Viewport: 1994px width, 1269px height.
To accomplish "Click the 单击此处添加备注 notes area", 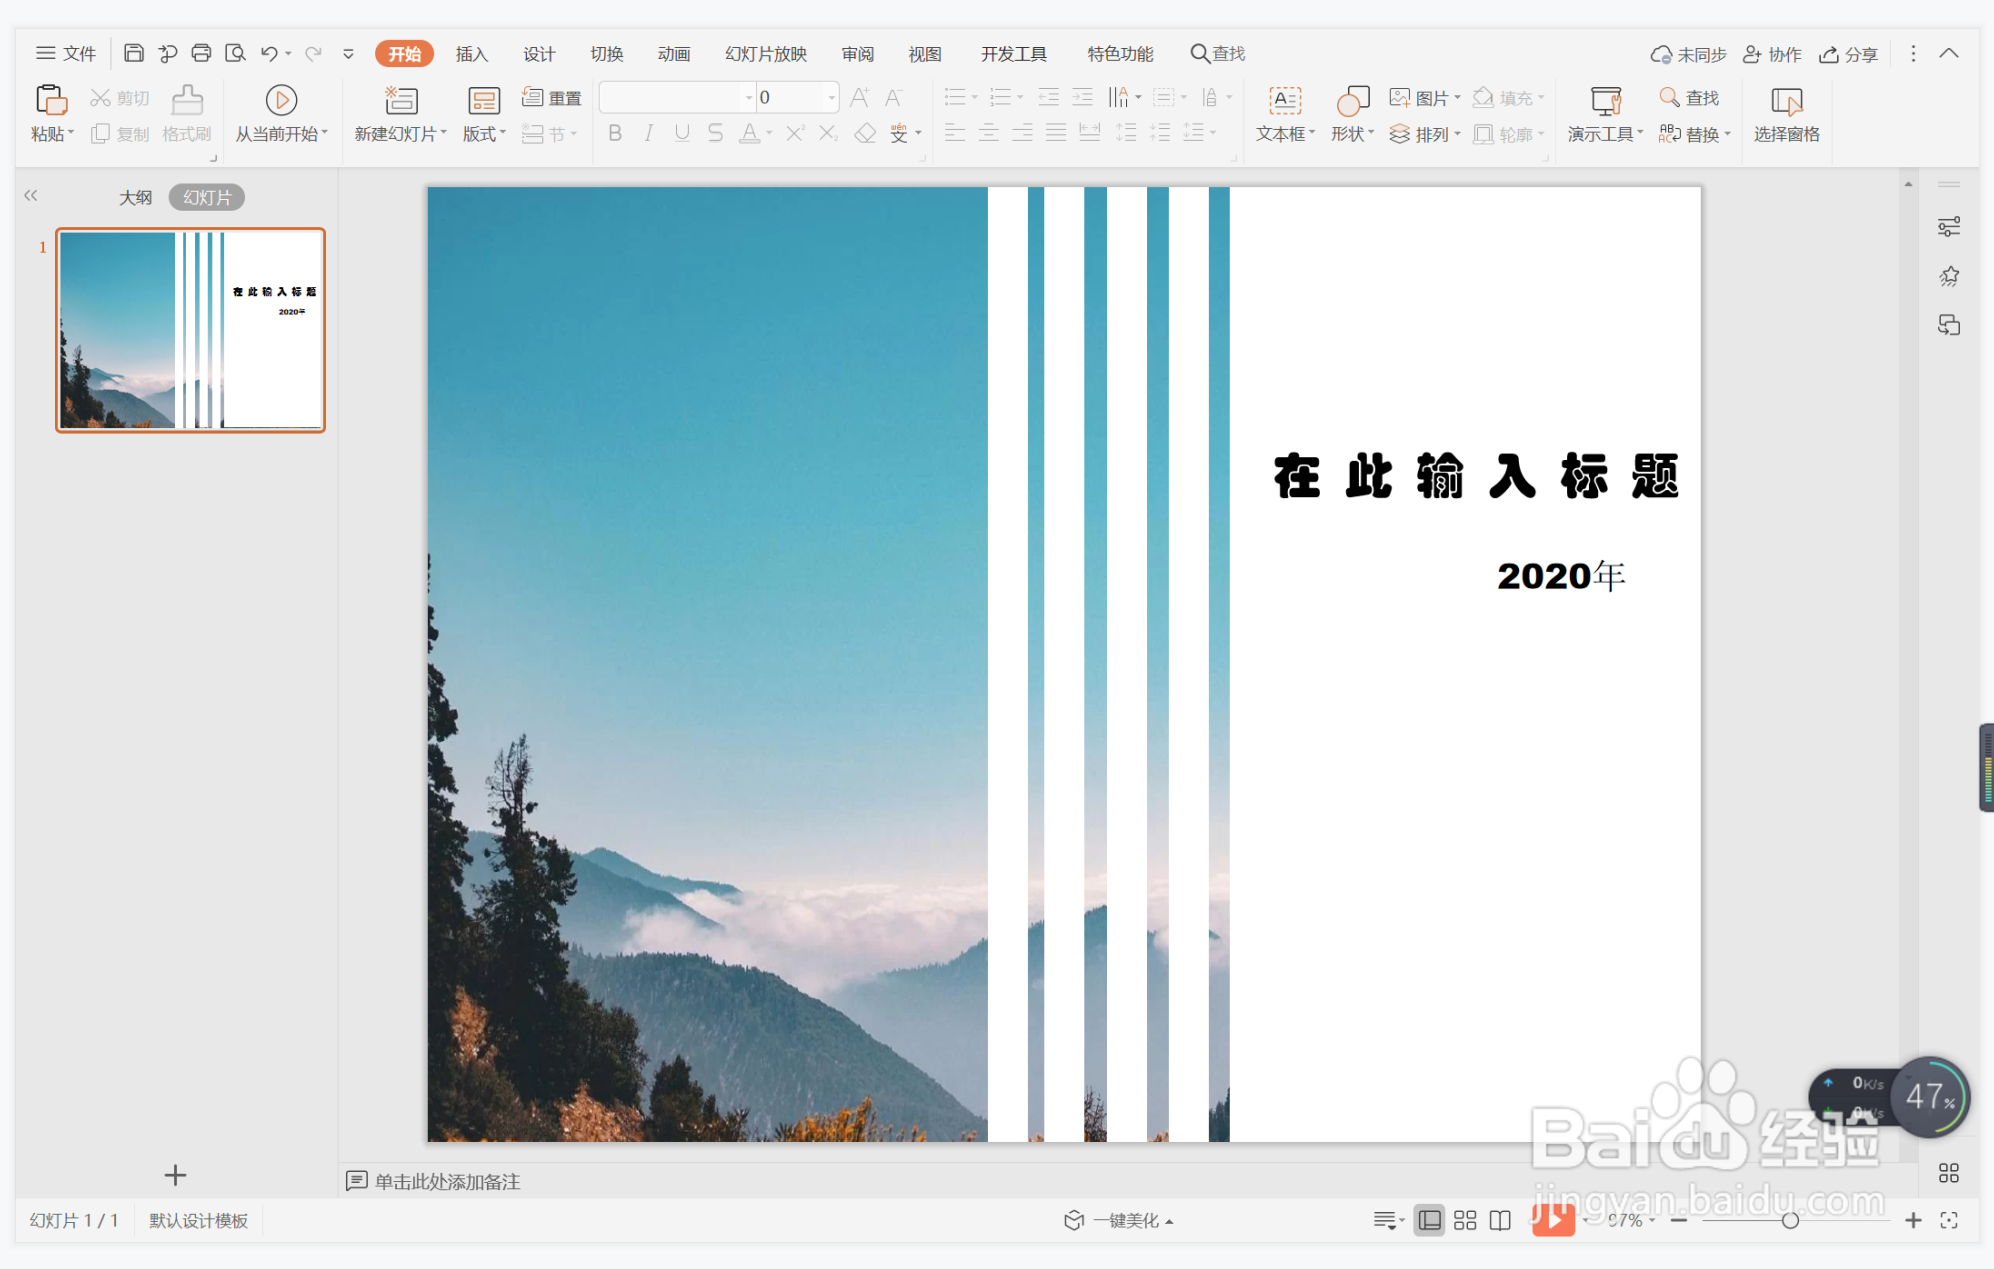I will click(x=447, y=1181).
